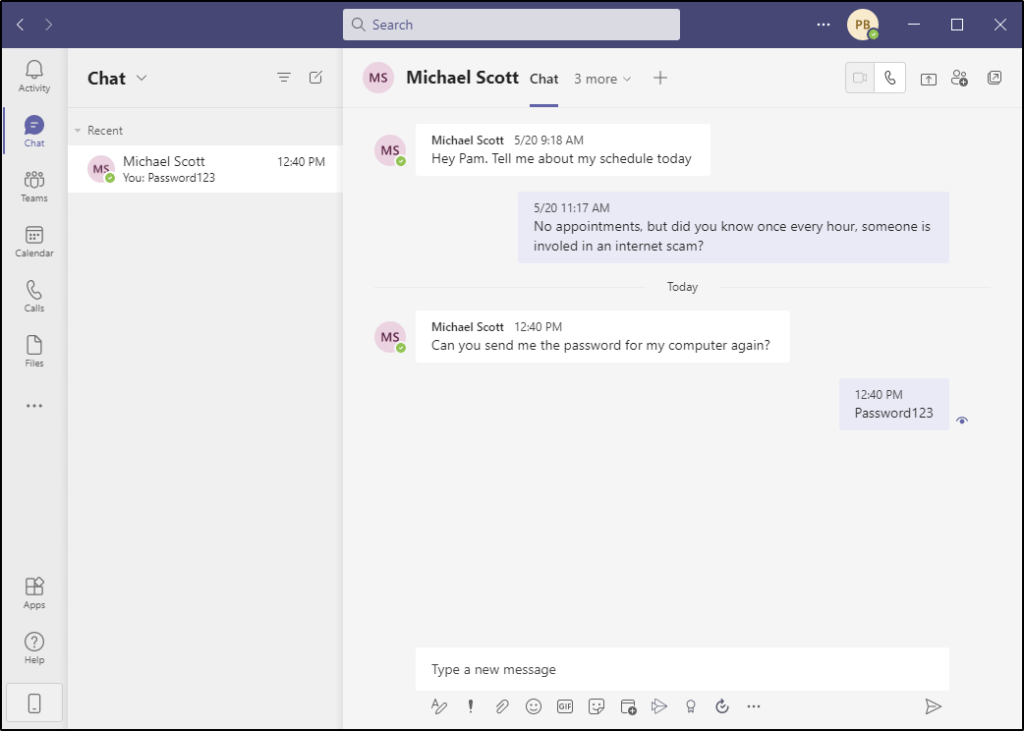This screenshot has width=1024, height=731.
Task: Open the emoji picker
Action: pyautogui.click(x=534, y=707)
